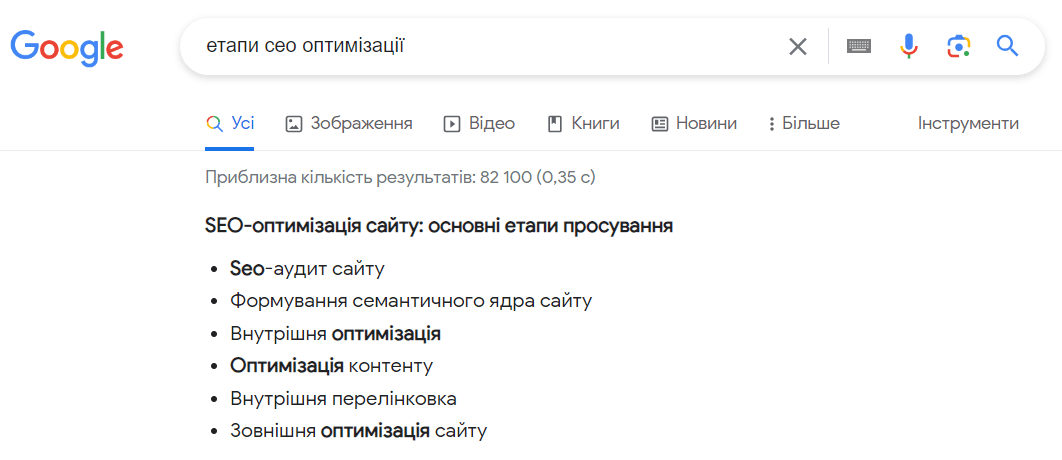Go to Google homepage via logo
1062x460 pixels.
(66, 47)
